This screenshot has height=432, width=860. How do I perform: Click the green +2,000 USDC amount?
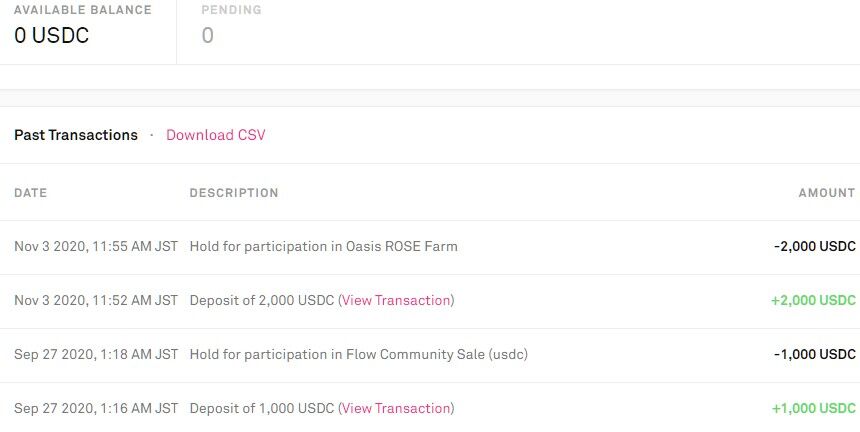(x=813, y=300)
